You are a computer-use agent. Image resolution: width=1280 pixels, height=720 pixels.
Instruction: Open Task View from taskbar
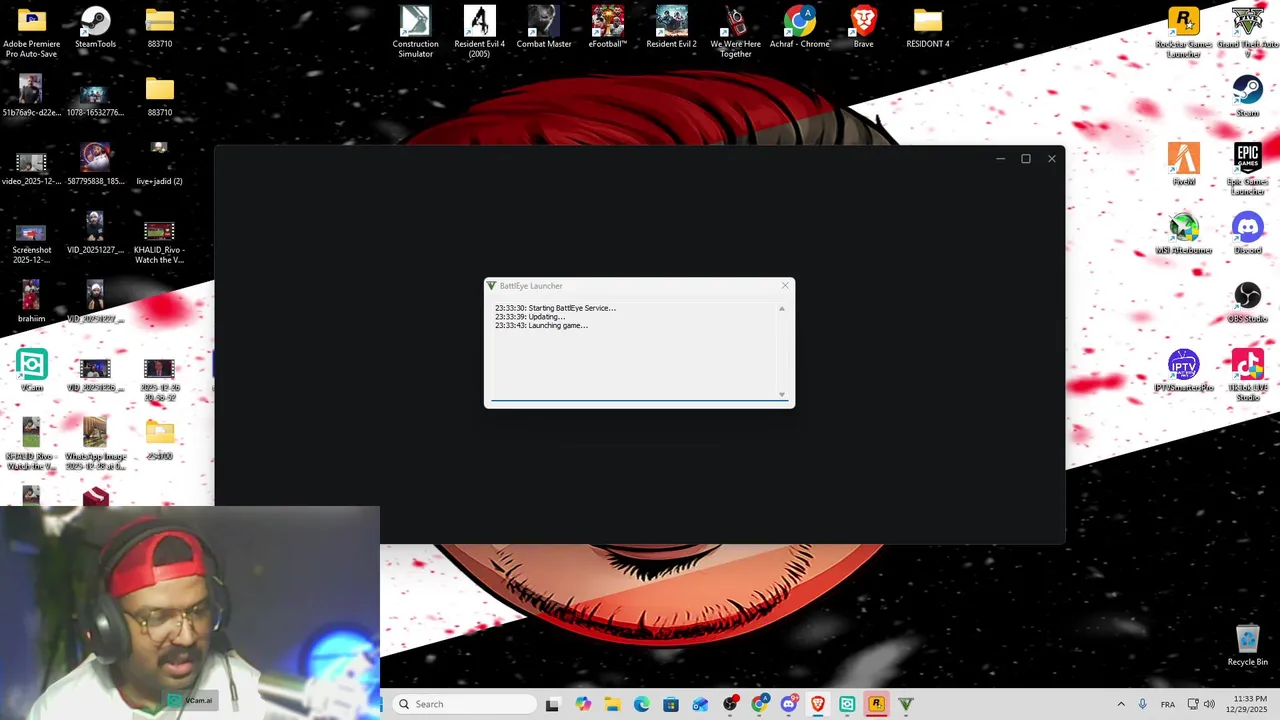coord(552,704)
